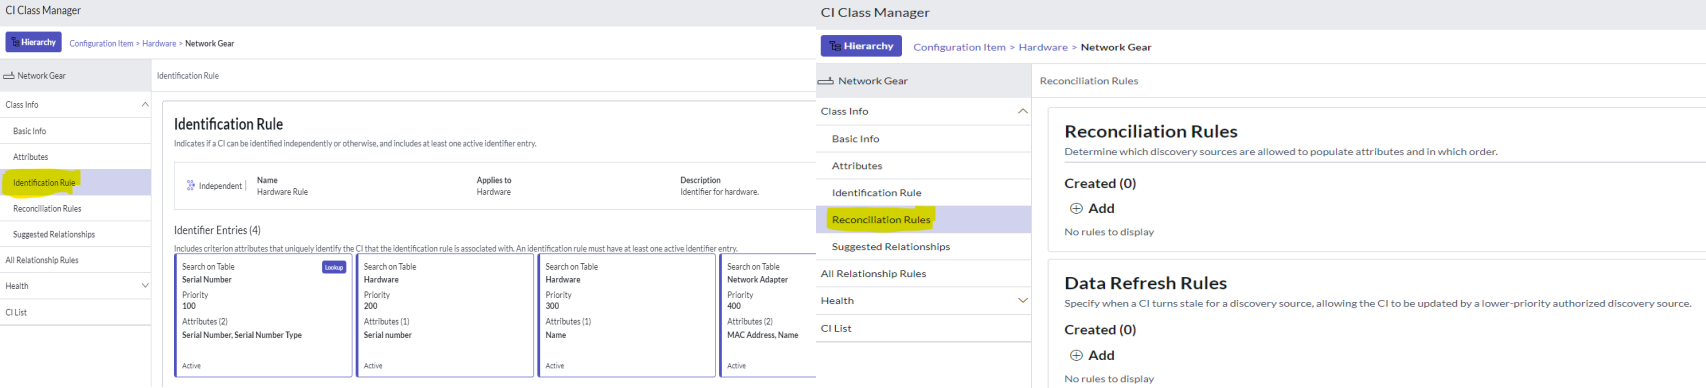Screen dimensions: 1706x388
Task: Open the Serial Number identifier entry card
Action: point(264,315)
